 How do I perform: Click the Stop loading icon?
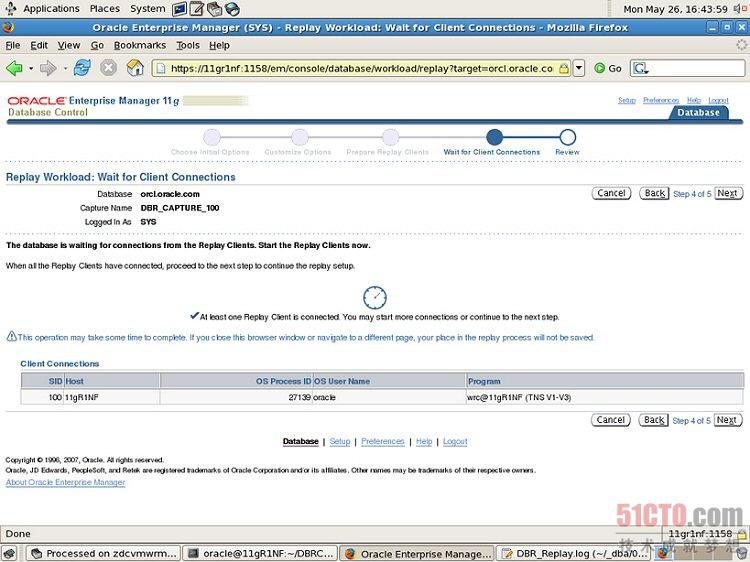coord(108,68)
